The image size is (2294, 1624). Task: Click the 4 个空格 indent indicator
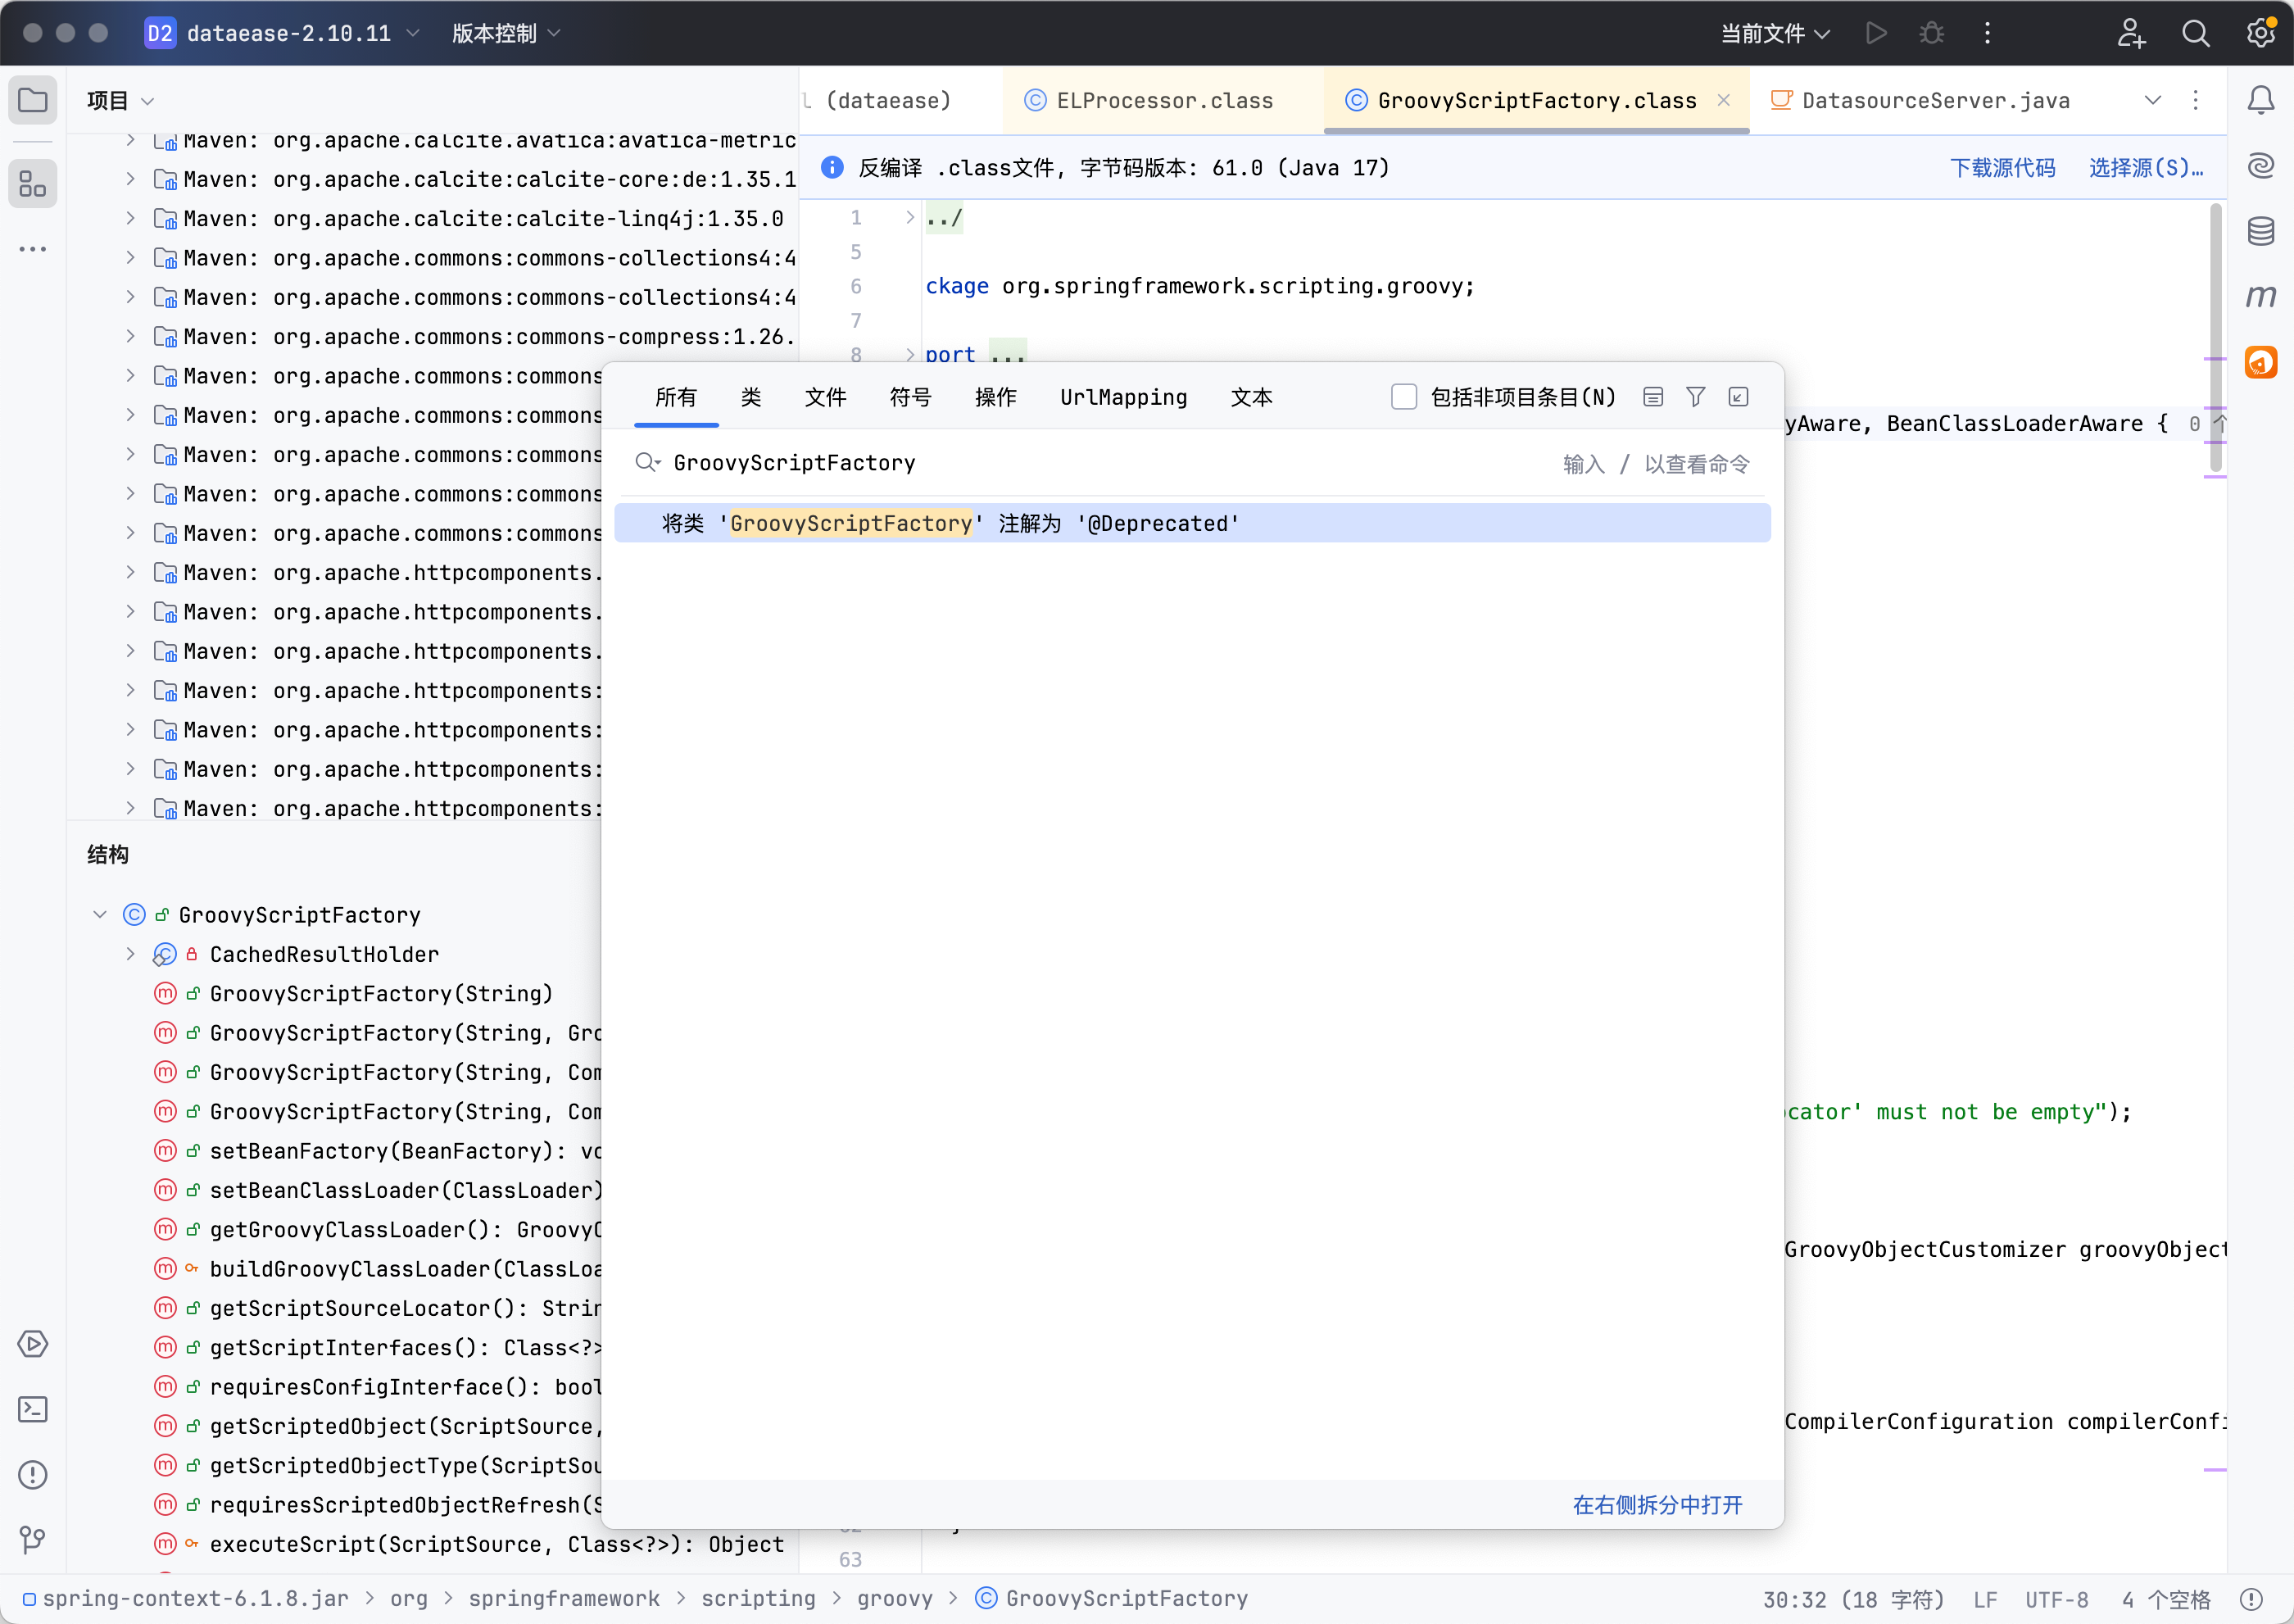click(2166, 1599)
